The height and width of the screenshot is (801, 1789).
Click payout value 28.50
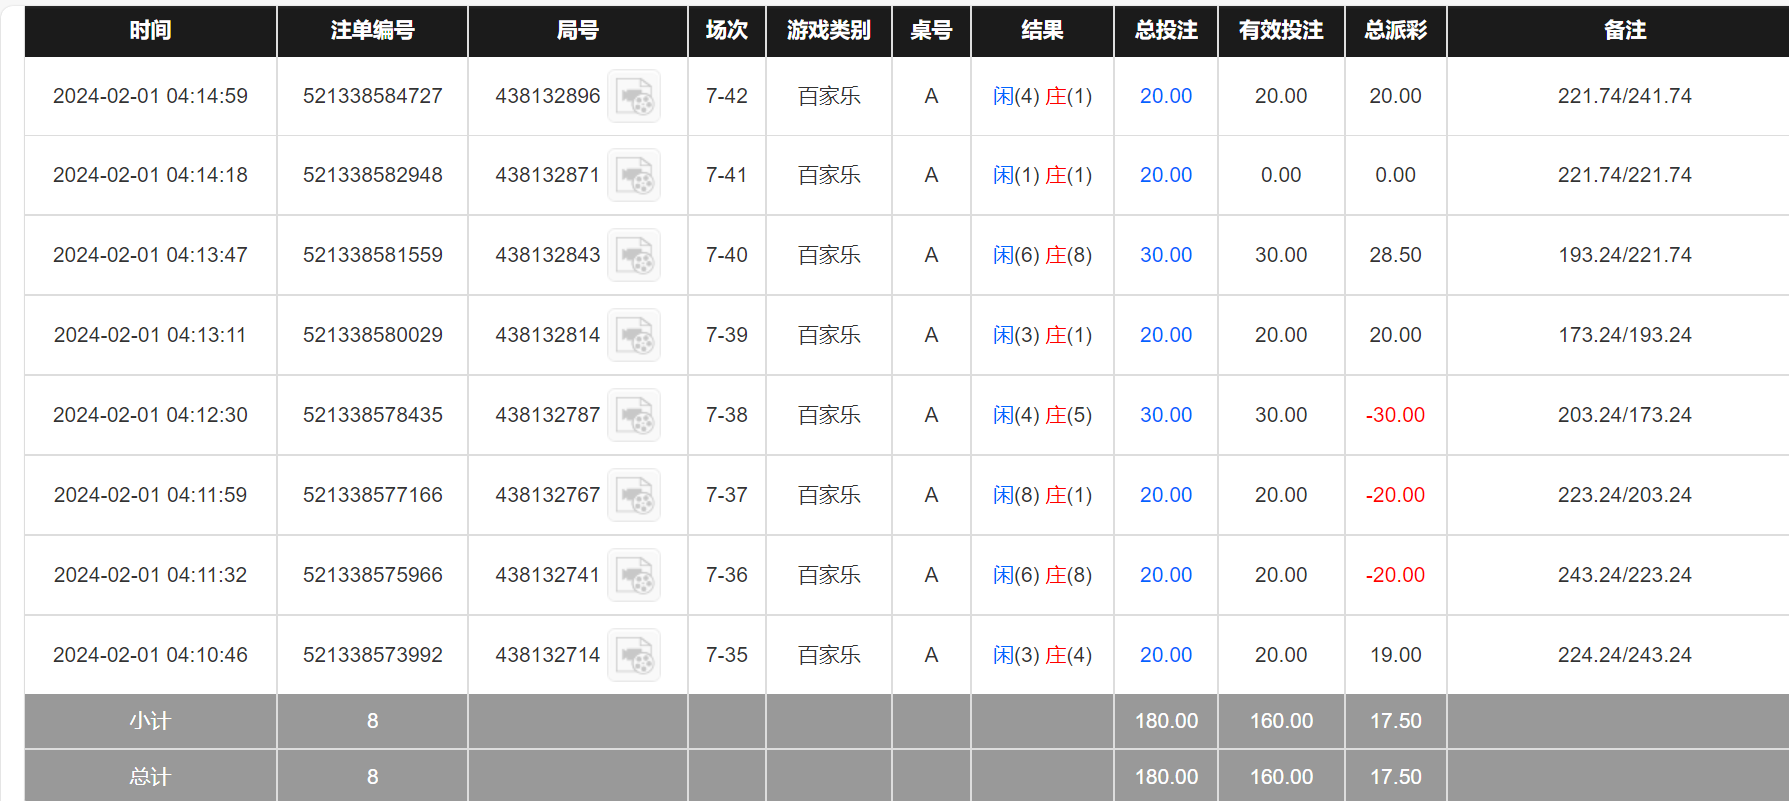coord(1395,255)
